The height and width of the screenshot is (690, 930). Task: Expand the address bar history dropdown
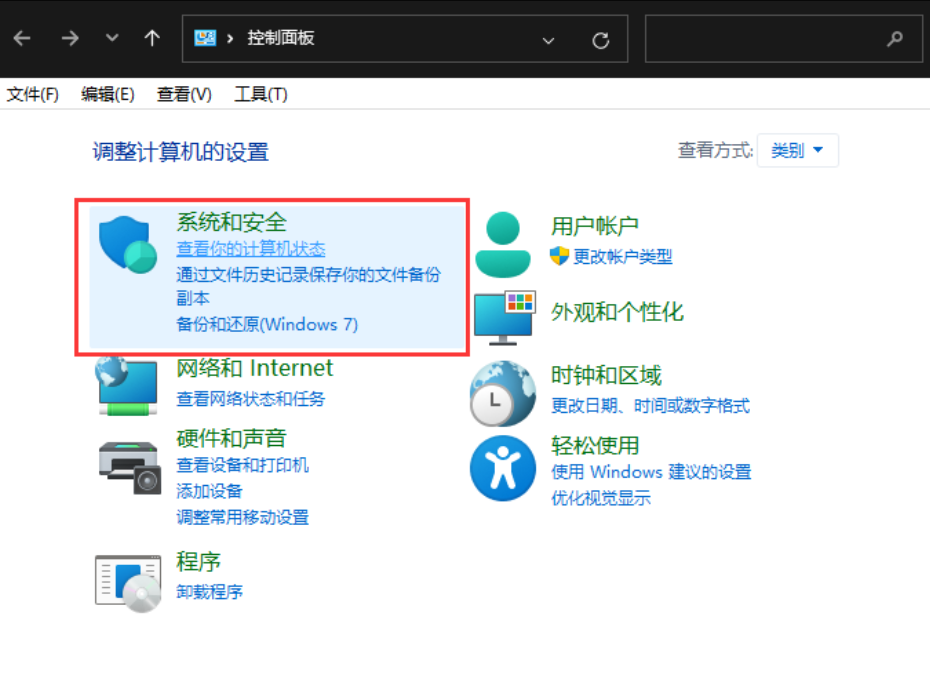tap(548, 39)
